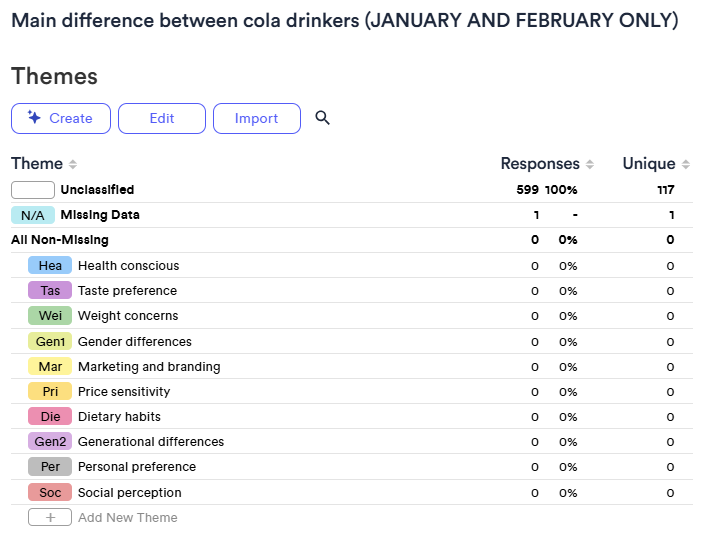Select the purple Tas theme tag
This screenshot has width=716, height=546.
pos(50,291)
